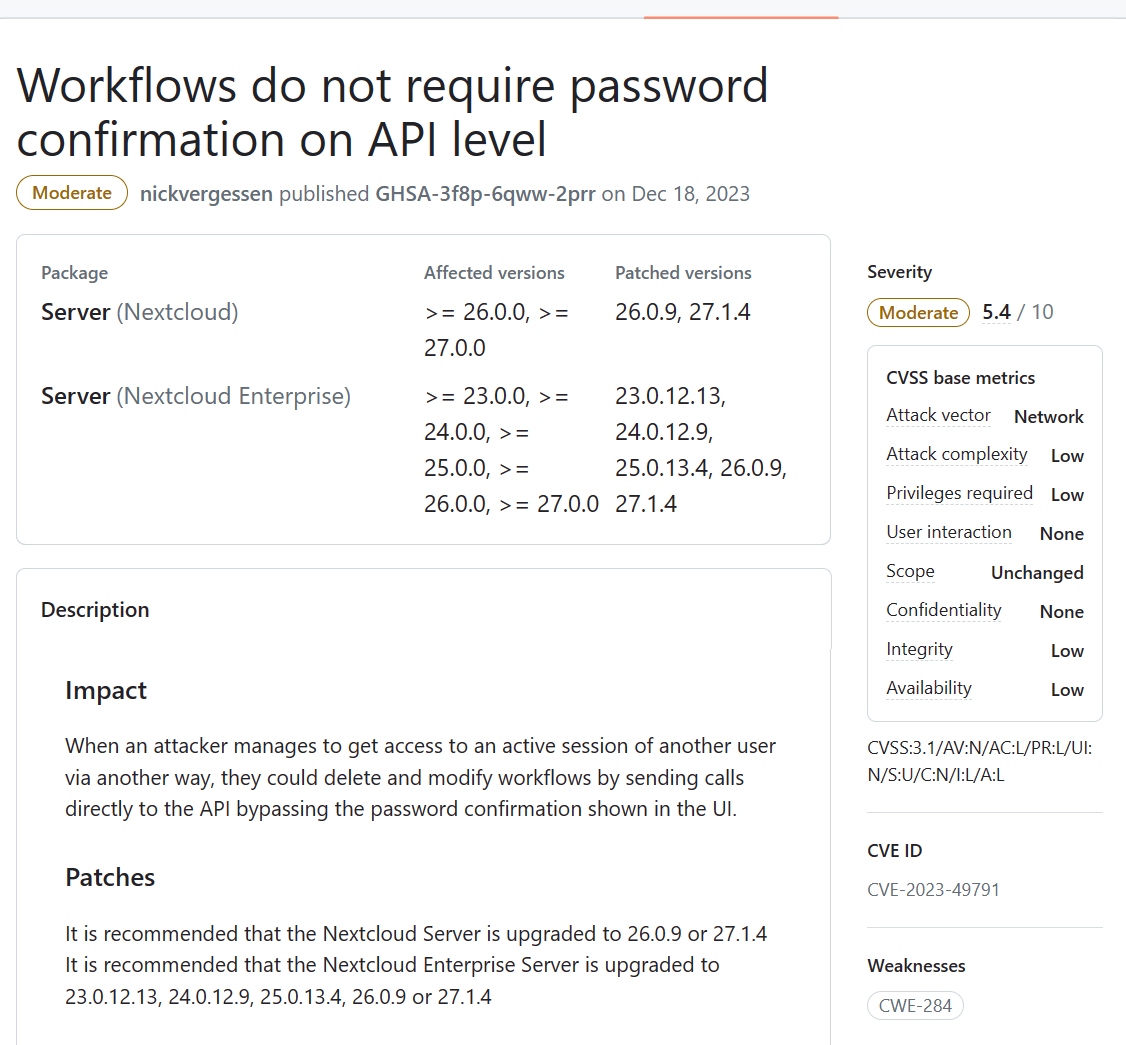Open nickvergessen author profile link
1126x1045 pixels.
click(x=206, y=194)
